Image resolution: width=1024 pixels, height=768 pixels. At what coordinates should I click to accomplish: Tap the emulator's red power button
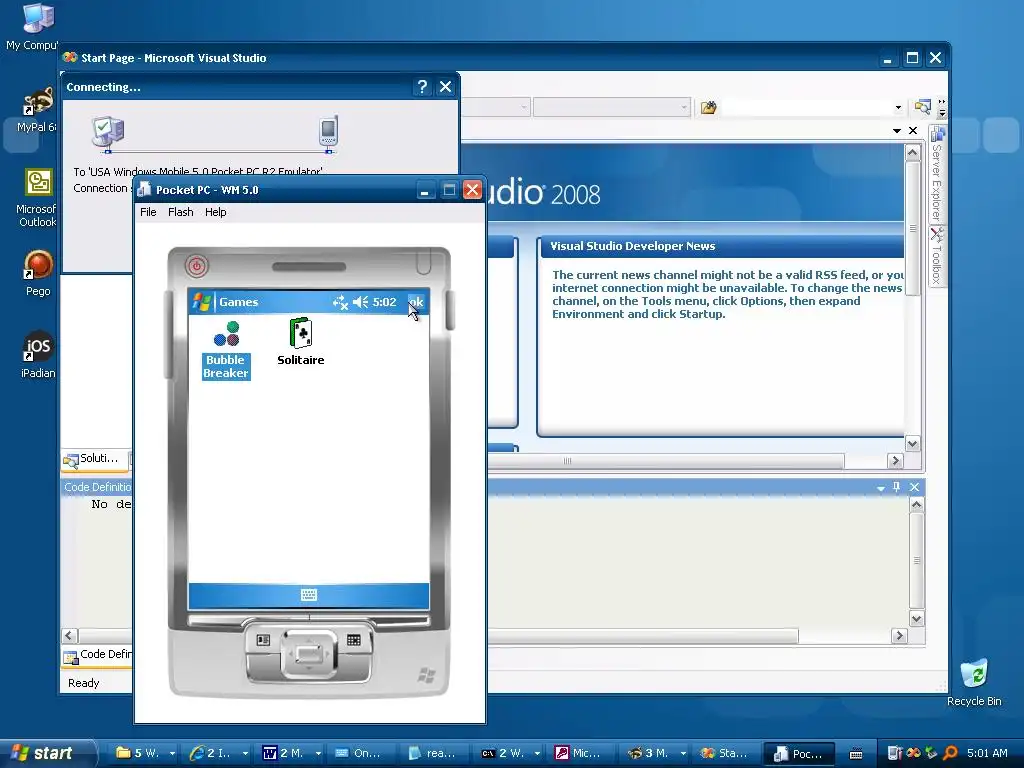click(x=197, y=265)
